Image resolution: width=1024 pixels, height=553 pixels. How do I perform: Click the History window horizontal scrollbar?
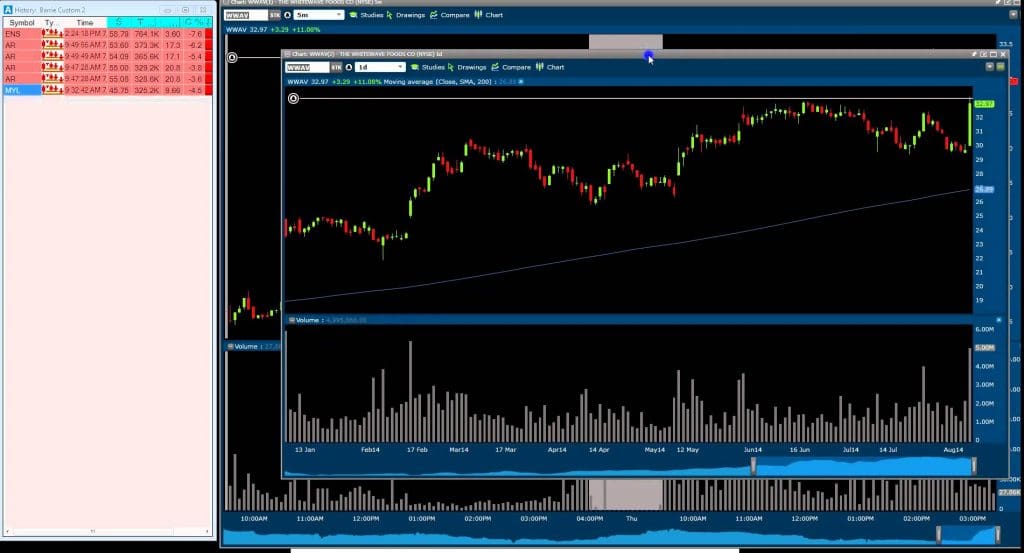coord(108,531)
